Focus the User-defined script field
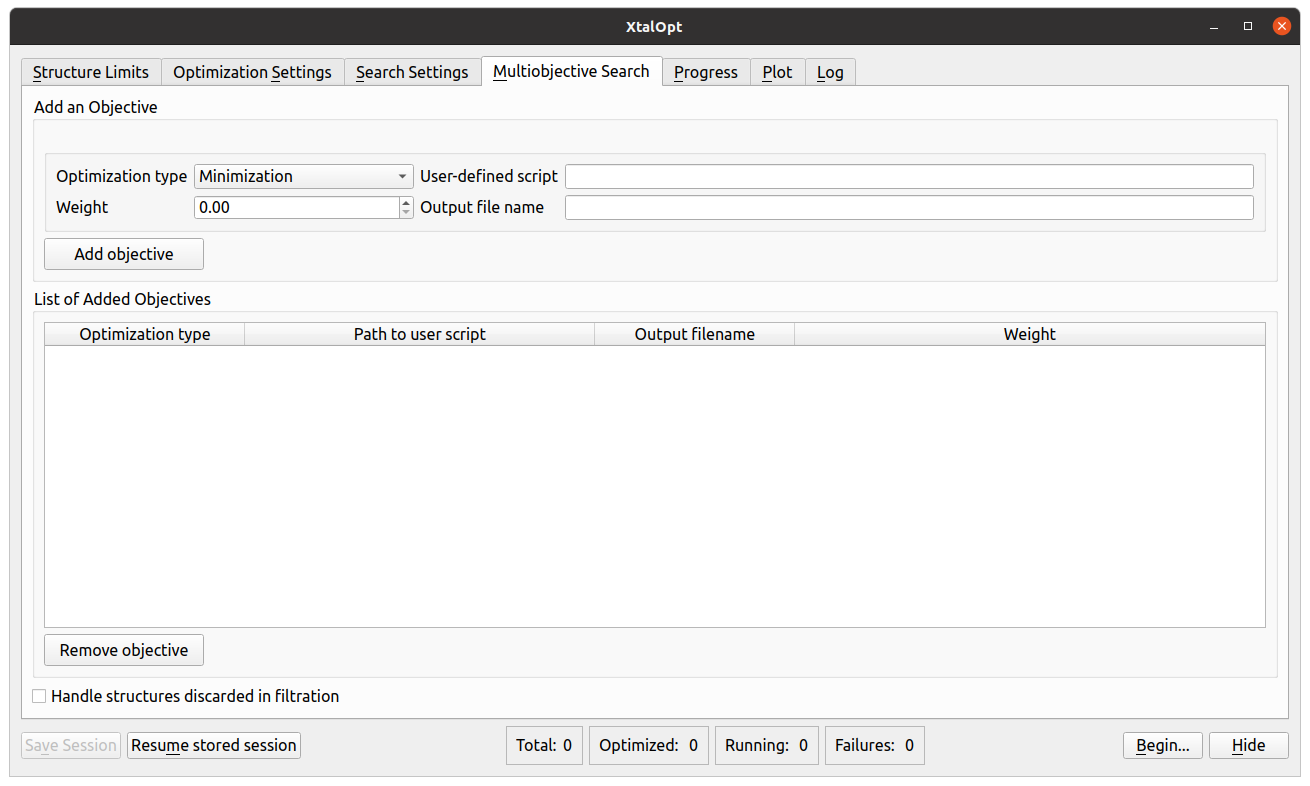 point(909,176)
